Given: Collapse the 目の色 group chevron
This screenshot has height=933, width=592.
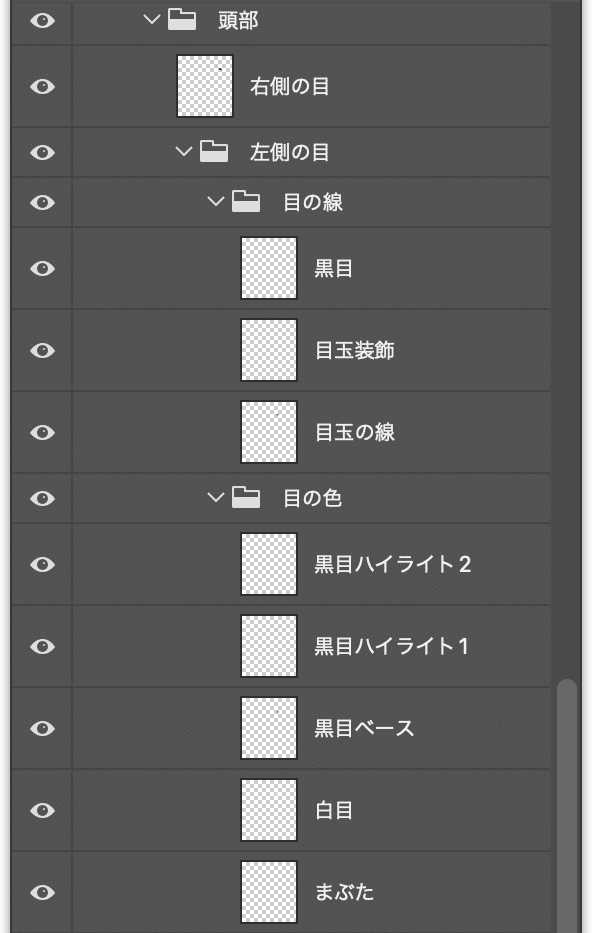Looking at the screenshot, I should coord(215,497).
